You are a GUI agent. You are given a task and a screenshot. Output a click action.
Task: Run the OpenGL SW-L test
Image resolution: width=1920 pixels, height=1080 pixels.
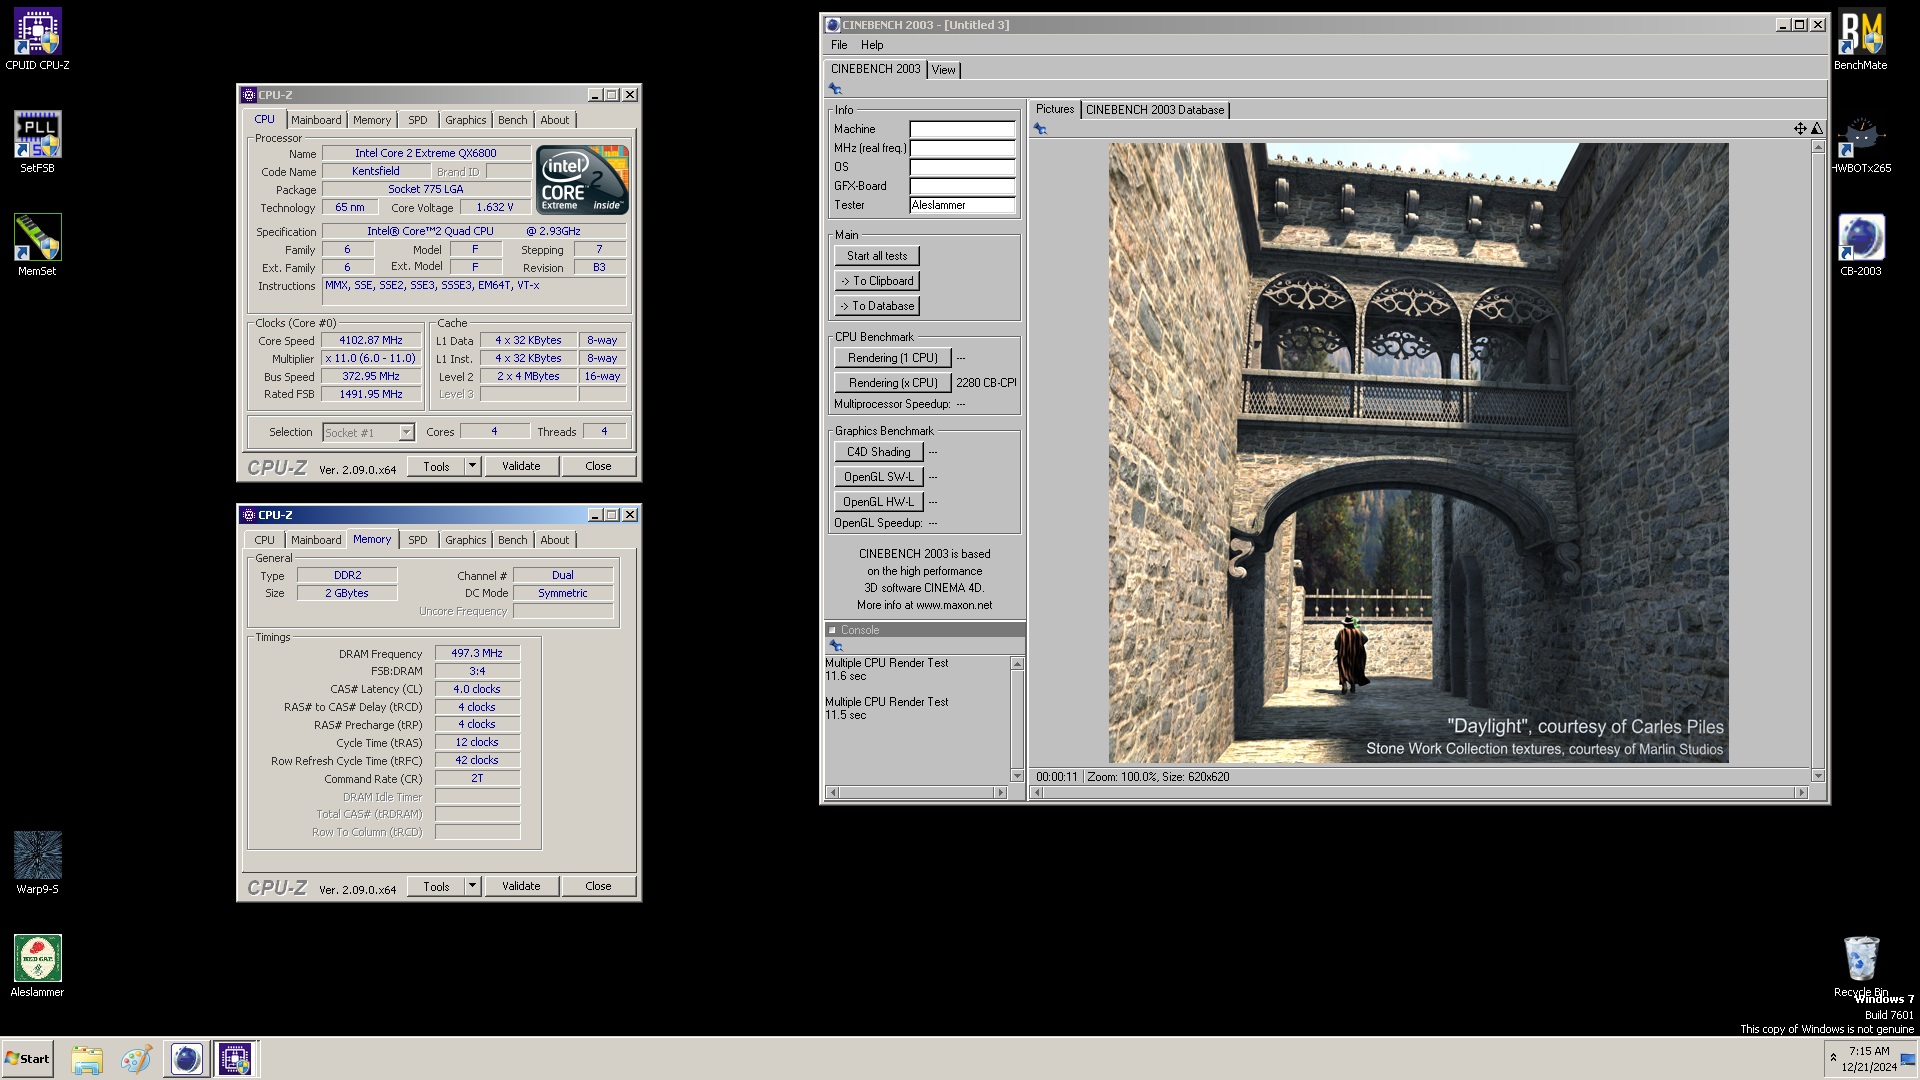878,477
